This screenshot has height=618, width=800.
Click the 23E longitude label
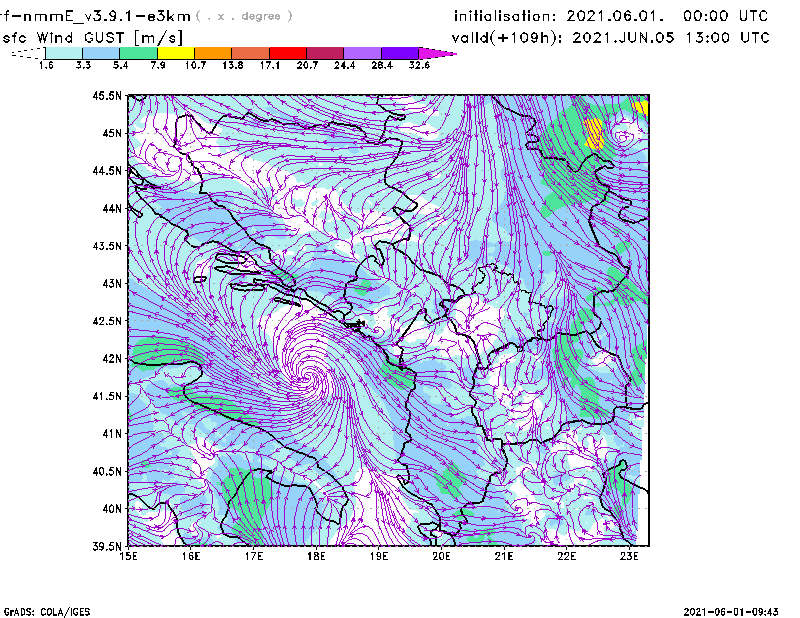tap(629, 556)
